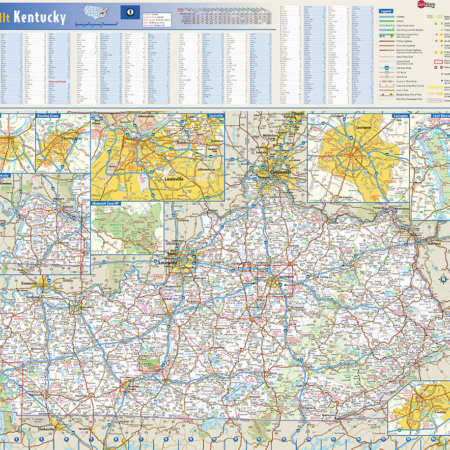This screenshot has height=450, width=450.
Task: Click the map distance scale bar
Action: (96, 24)
